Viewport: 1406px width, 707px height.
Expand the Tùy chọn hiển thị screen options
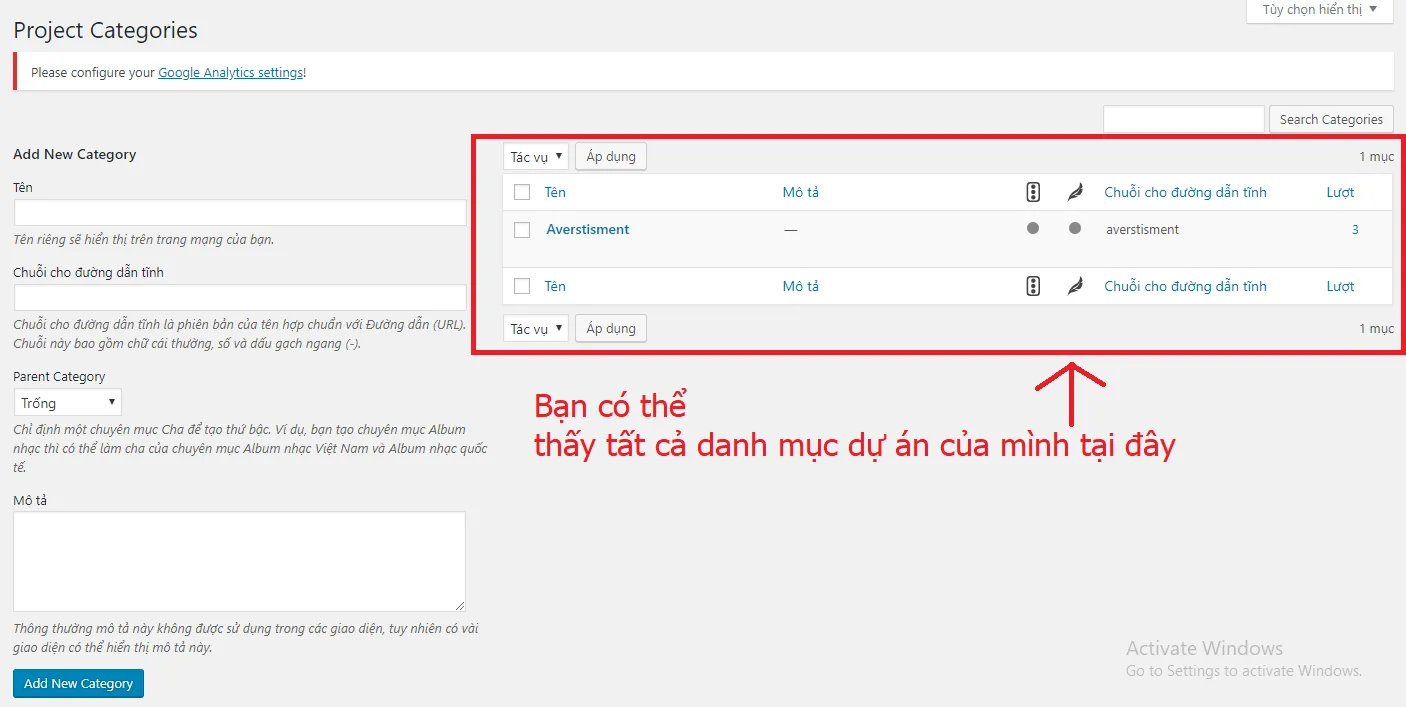[1320, 10]
